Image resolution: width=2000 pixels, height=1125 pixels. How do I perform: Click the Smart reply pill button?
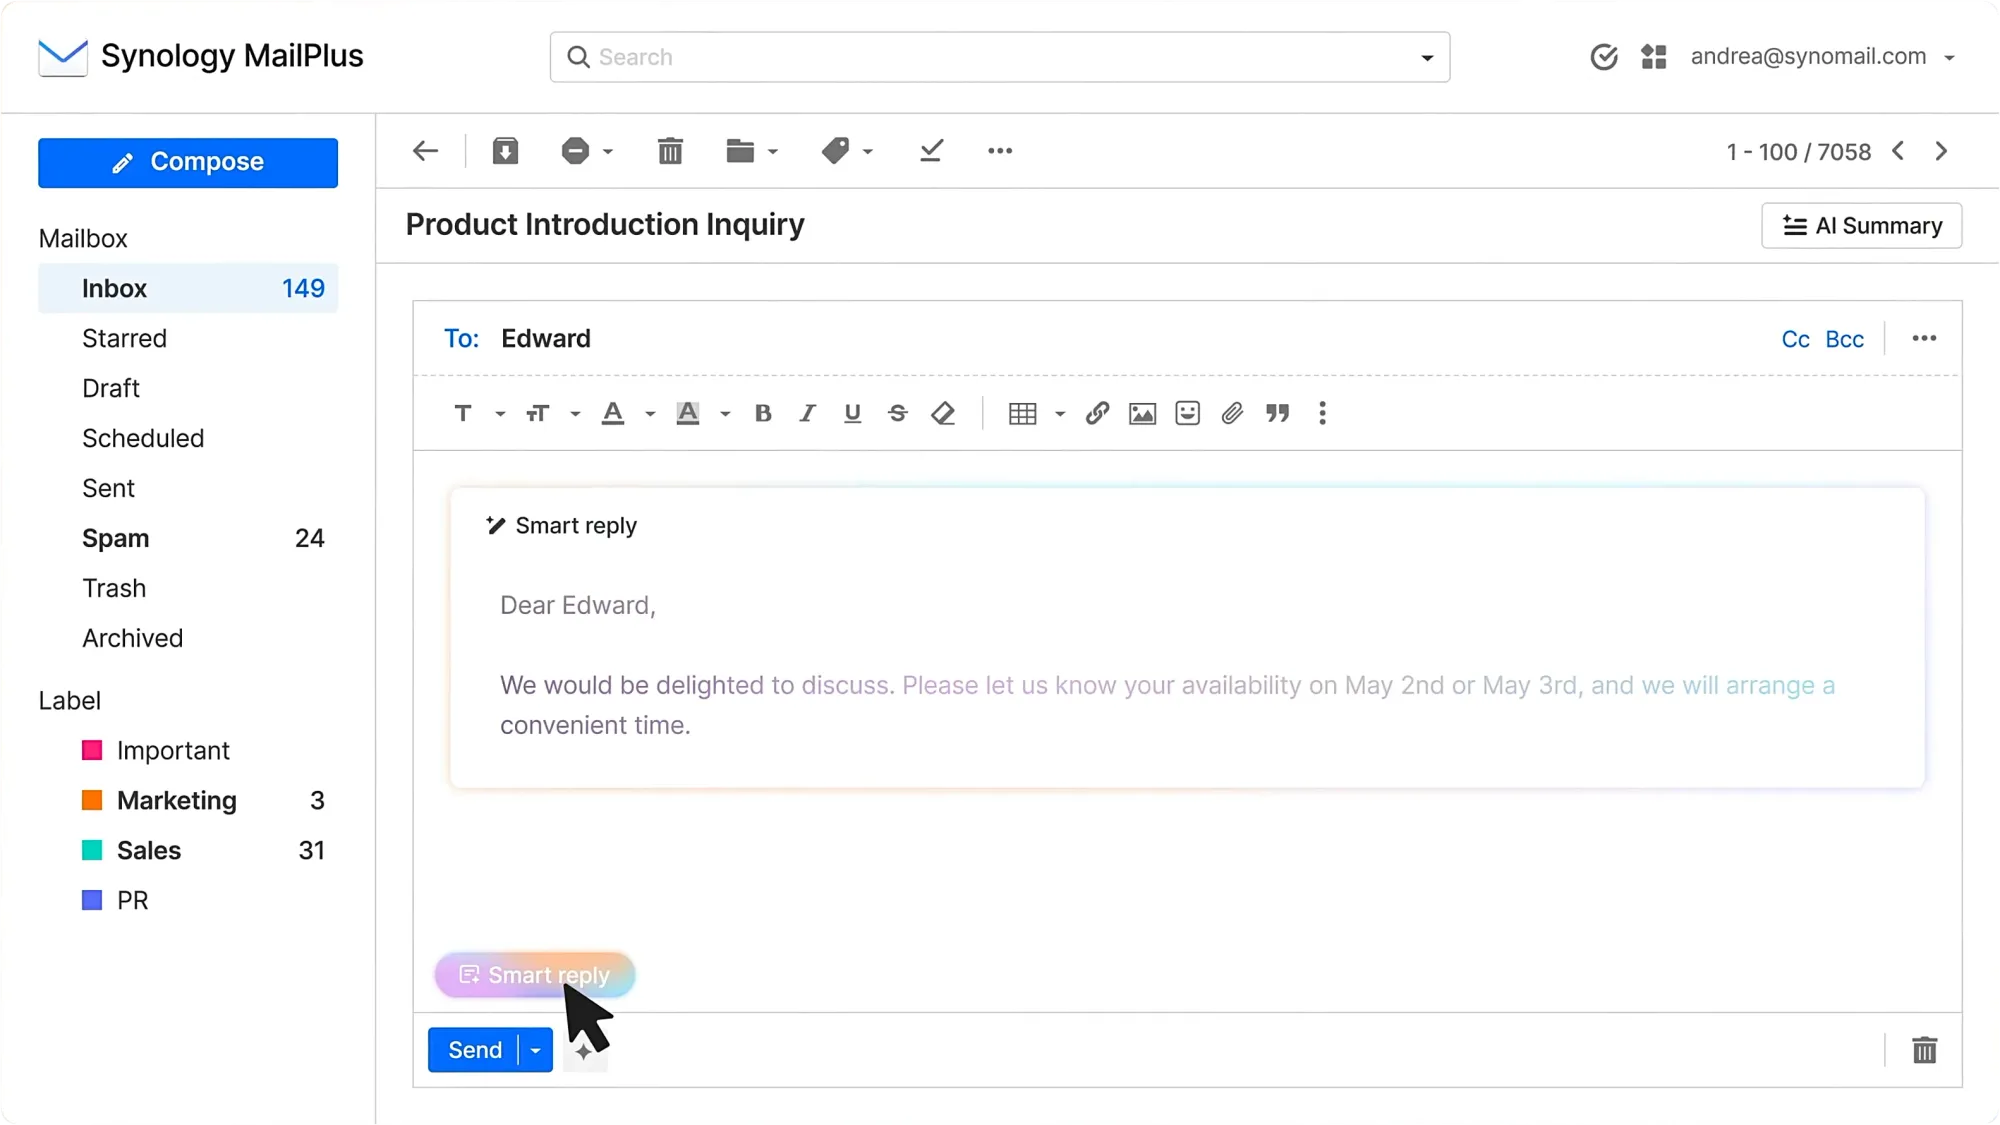pos(534,975)
